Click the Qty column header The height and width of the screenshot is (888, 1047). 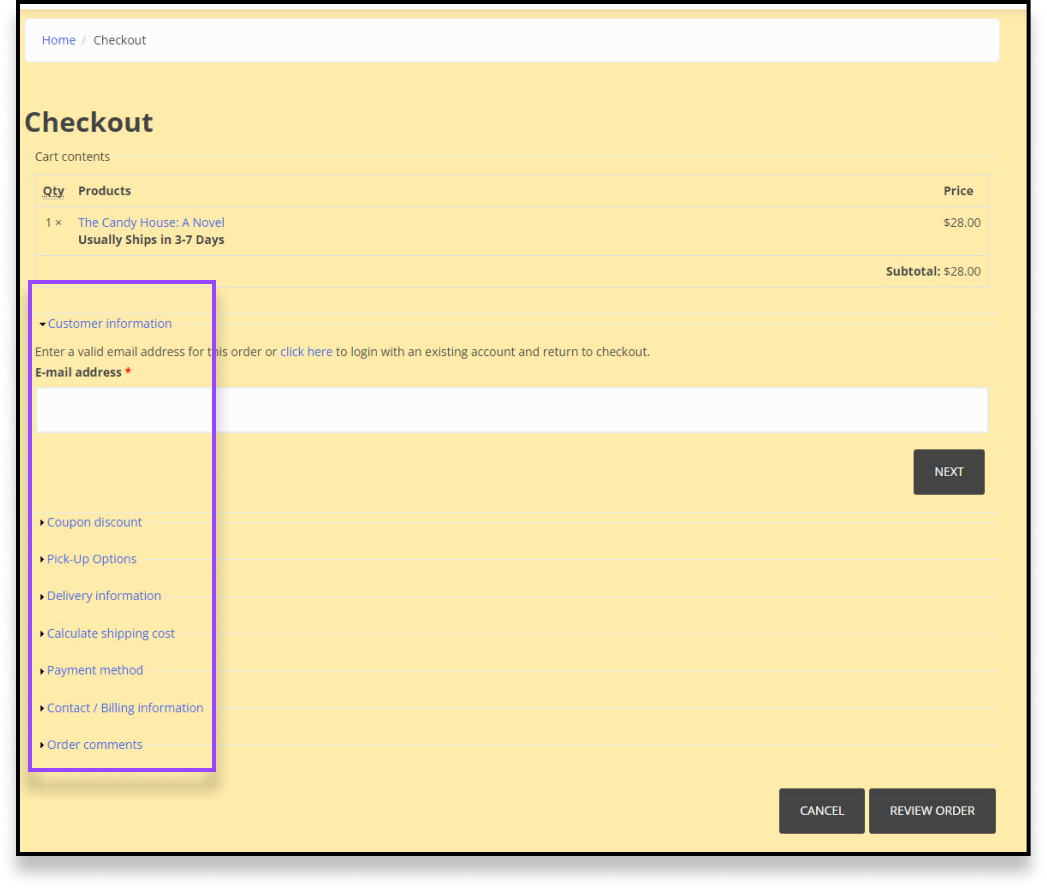[x=53, y=191]
